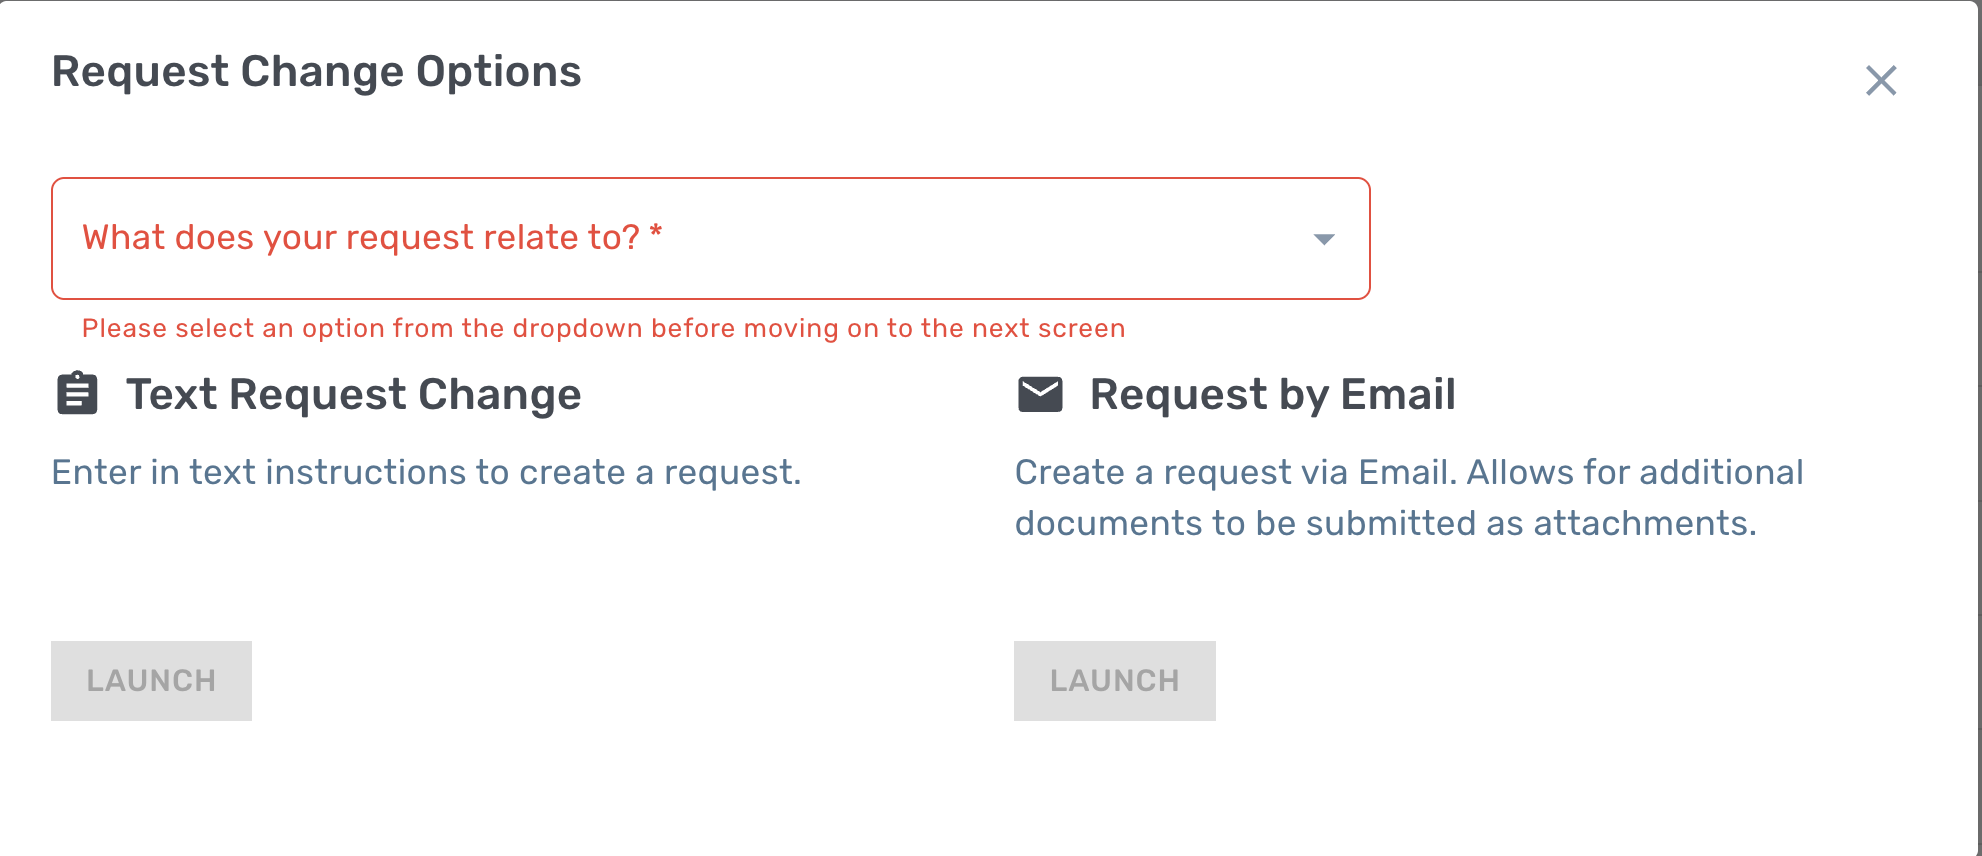Click the 'Request Change Options' dialog title
The width and height of the screenshot is (1982, 856).
316,72
